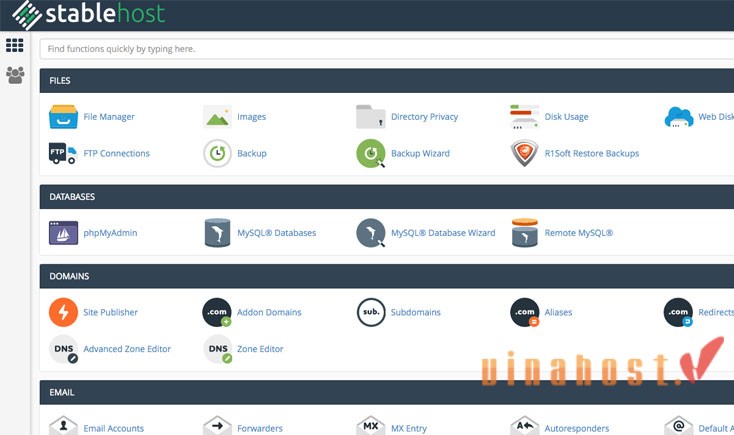Open the Email Accounts link

(x=114, y=428)
